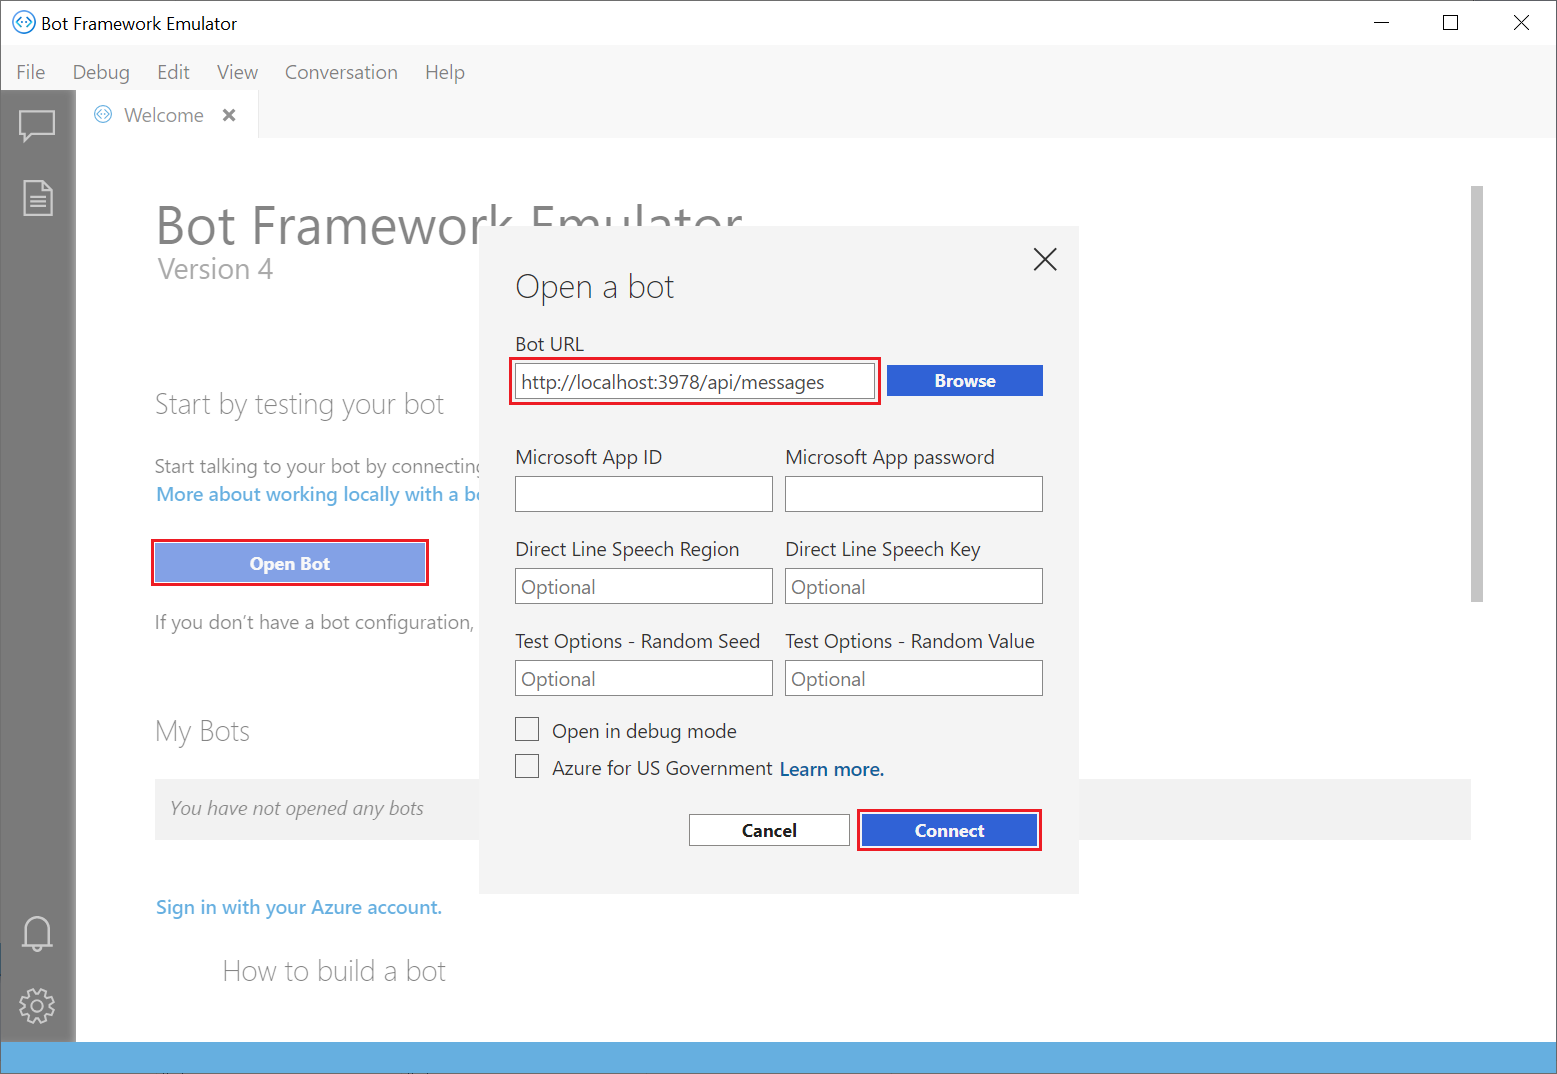Click the Open Bot button
The height and width of the screenshot is (1074, 1557).
click(289, 562)
